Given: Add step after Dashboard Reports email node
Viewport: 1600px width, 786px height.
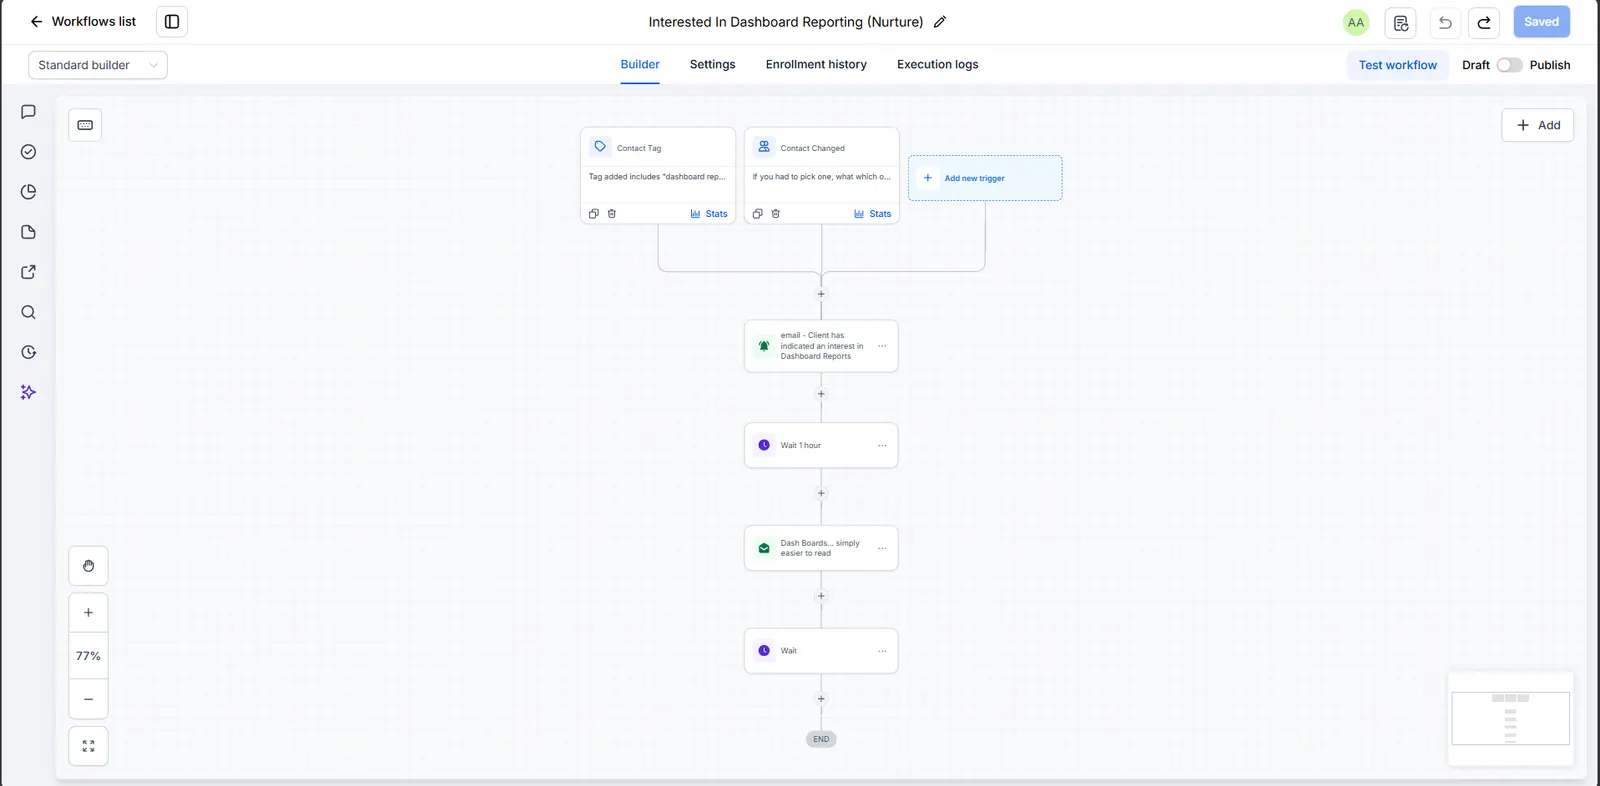Looking at the screenshot, I should [821, 394].
